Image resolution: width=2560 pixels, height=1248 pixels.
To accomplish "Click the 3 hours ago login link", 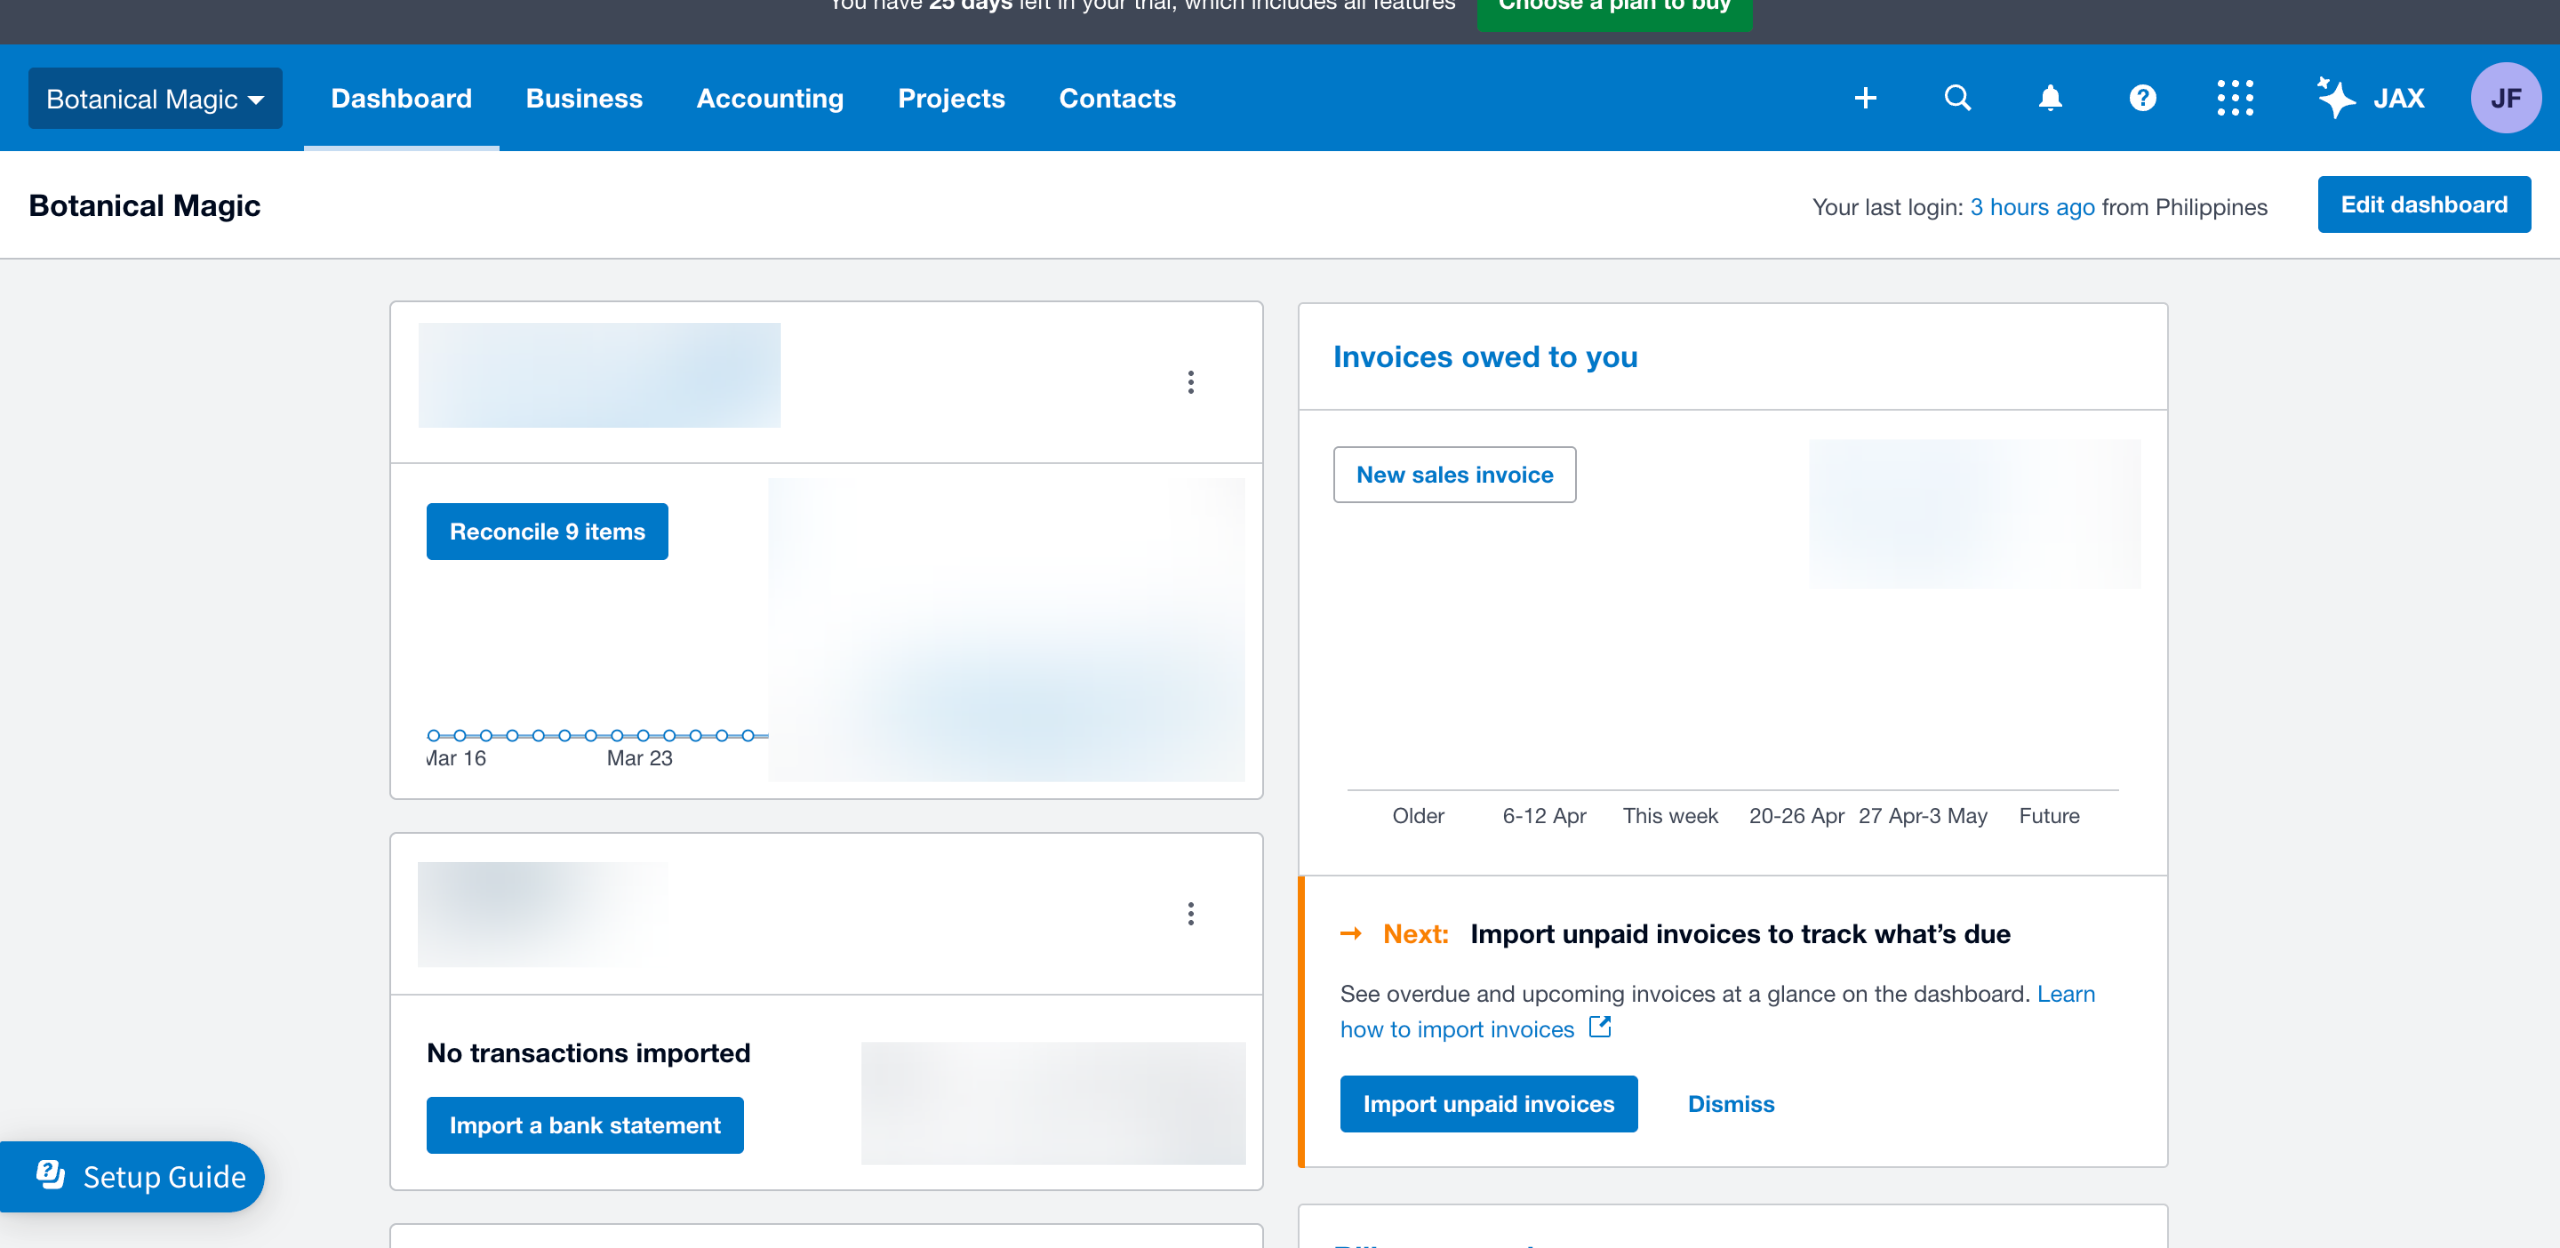I will click(2031, 207).
